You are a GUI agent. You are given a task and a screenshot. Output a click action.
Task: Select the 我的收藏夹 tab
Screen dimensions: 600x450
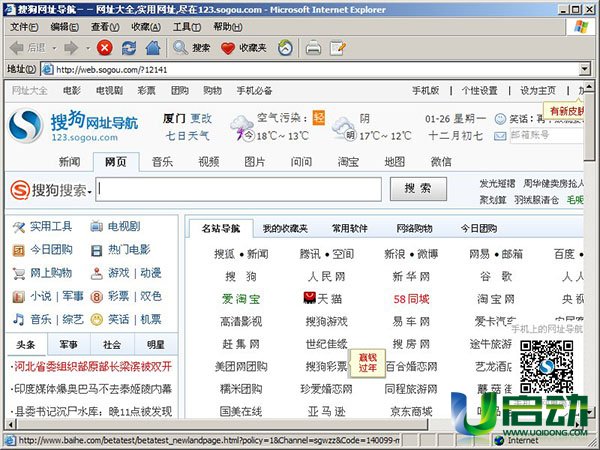click(x=285, y=229)
